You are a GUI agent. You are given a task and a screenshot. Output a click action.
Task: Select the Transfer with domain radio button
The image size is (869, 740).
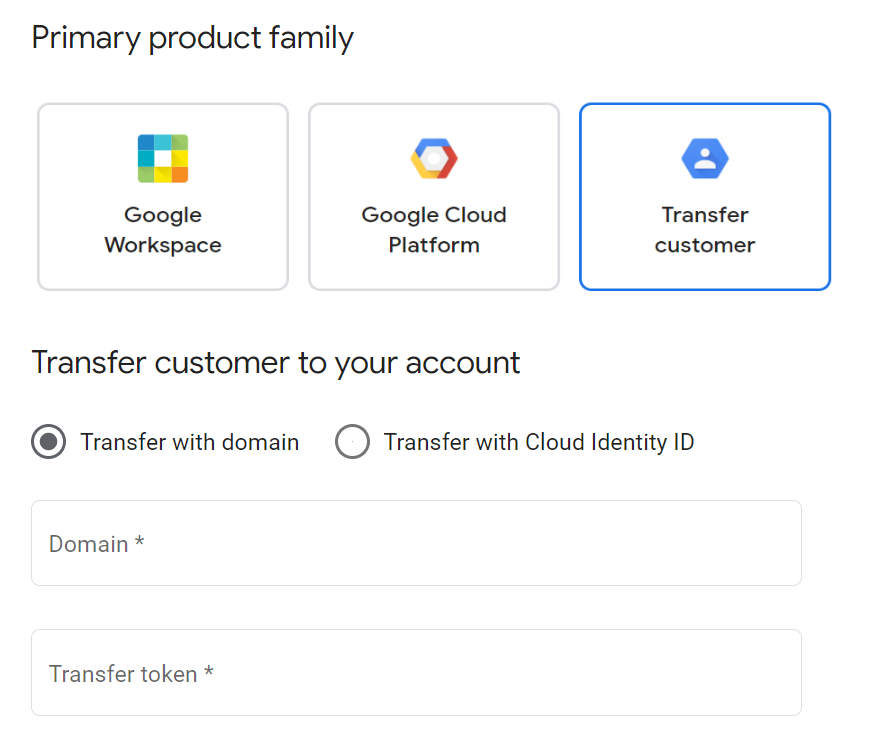tap(48, 441)
